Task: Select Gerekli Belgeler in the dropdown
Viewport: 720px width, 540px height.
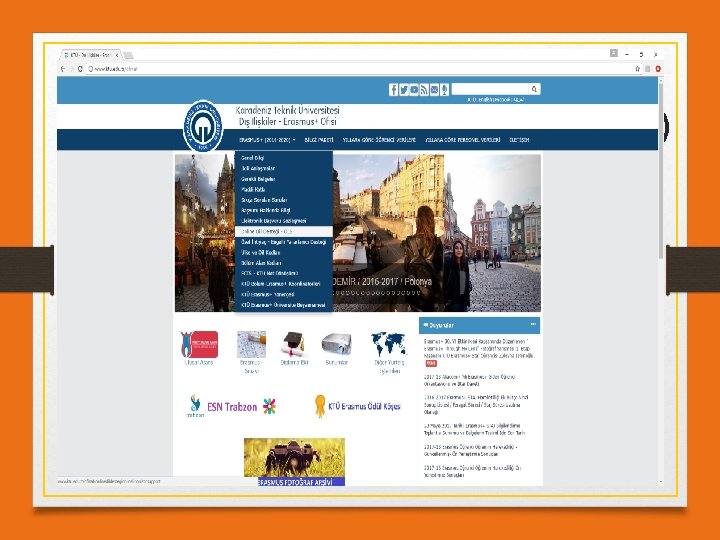Action: [284, 179]
